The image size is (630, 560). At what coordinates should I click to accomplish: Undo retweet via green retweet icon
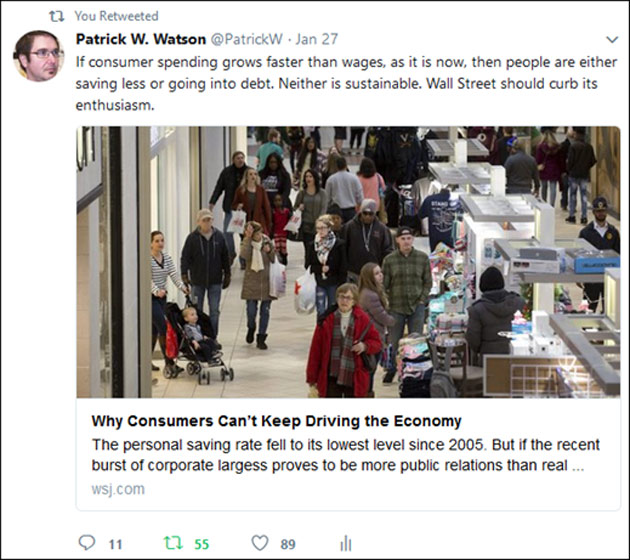pos(173,543)
